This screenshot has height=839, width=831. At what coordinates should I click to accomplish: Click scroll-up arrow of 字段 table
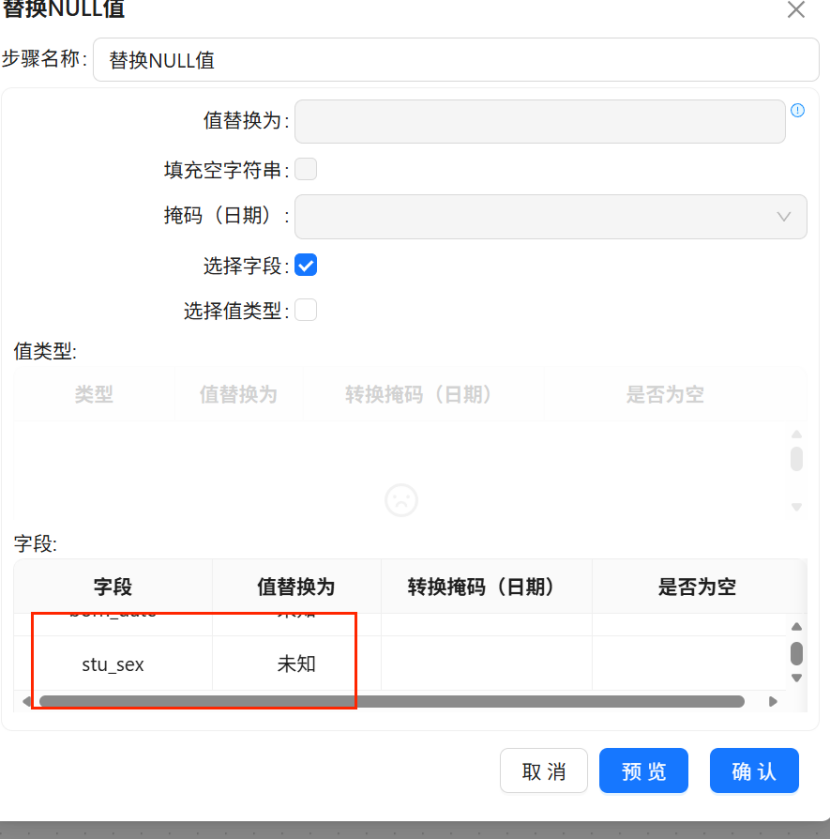(796, 627)
